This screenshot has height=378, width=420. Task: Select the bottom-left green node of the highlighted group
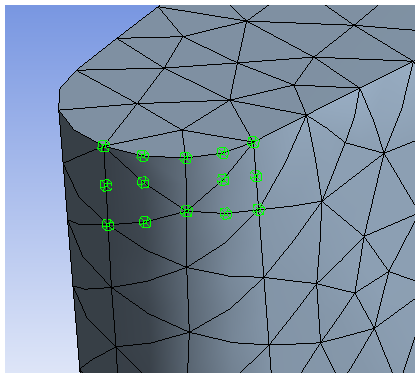(108, 225)
